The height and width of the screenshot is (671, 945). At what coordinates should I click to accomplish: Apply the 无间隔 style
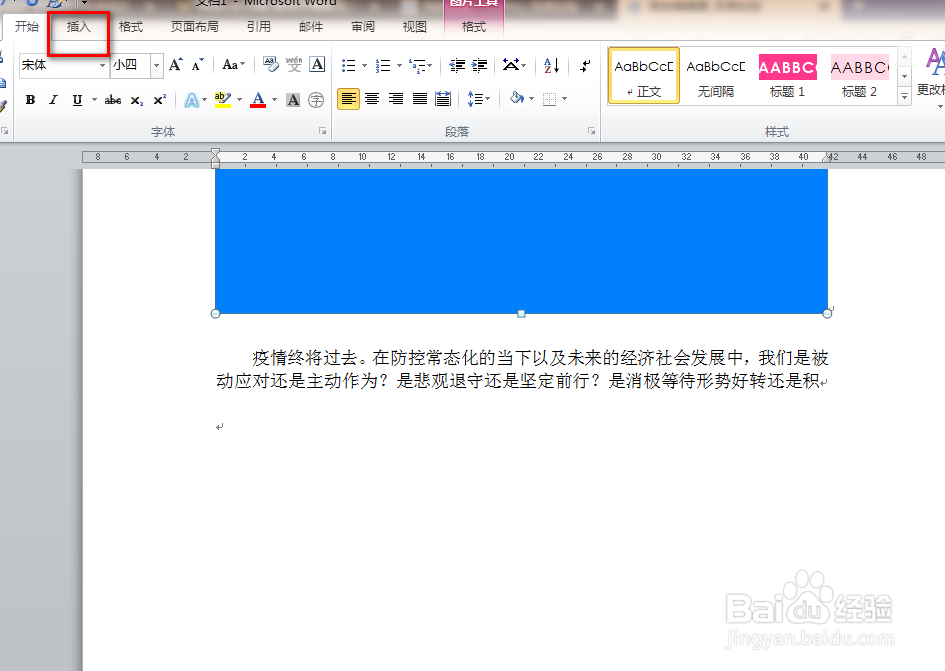pos(715,77)
